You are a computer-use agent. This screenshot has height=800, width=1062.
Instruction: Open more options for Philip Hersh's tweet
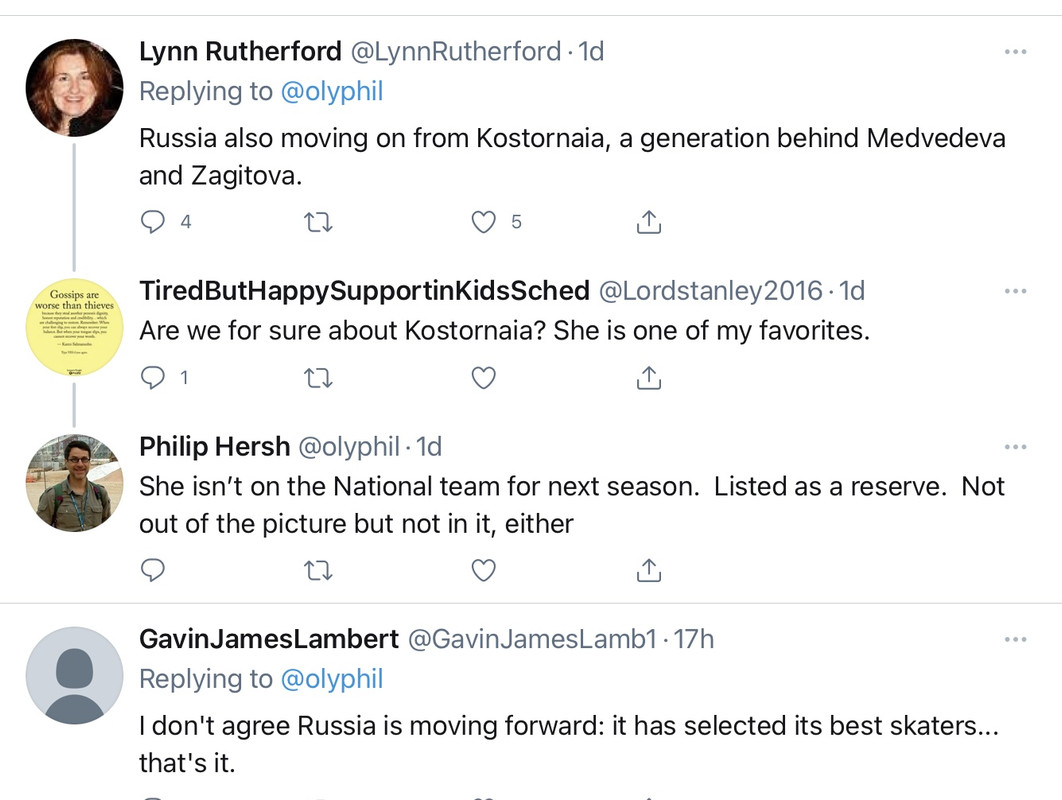click(x=1015, y=447)
